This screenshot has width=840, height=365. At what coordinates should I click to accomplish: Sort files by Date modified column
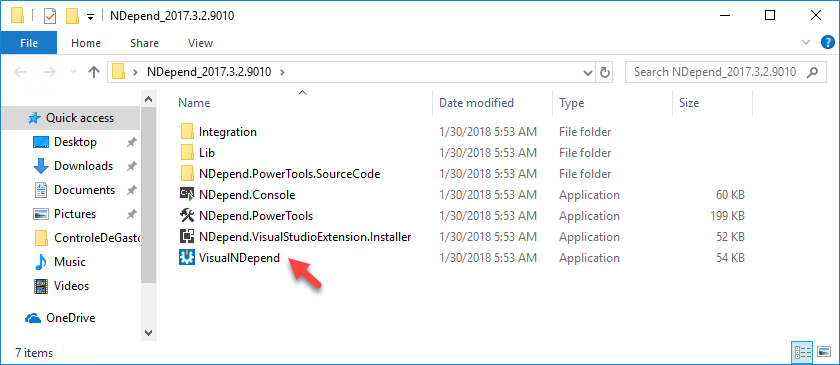point(476,102)
